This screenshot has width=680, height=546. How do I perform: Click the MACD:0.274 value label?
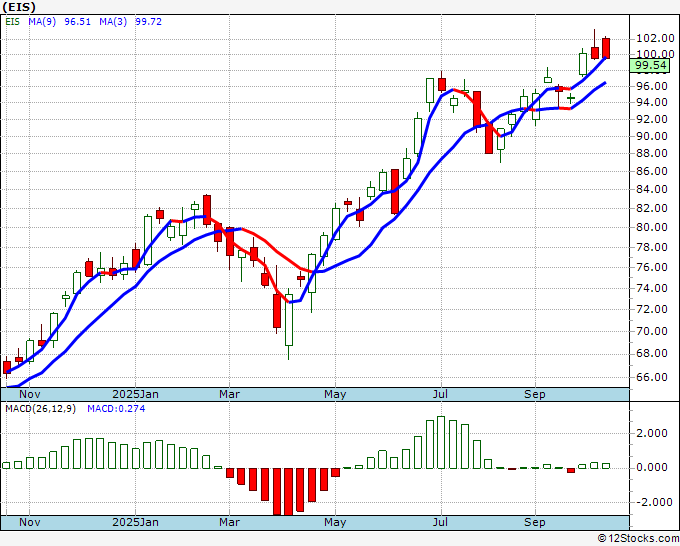click(x=116, y=409)
